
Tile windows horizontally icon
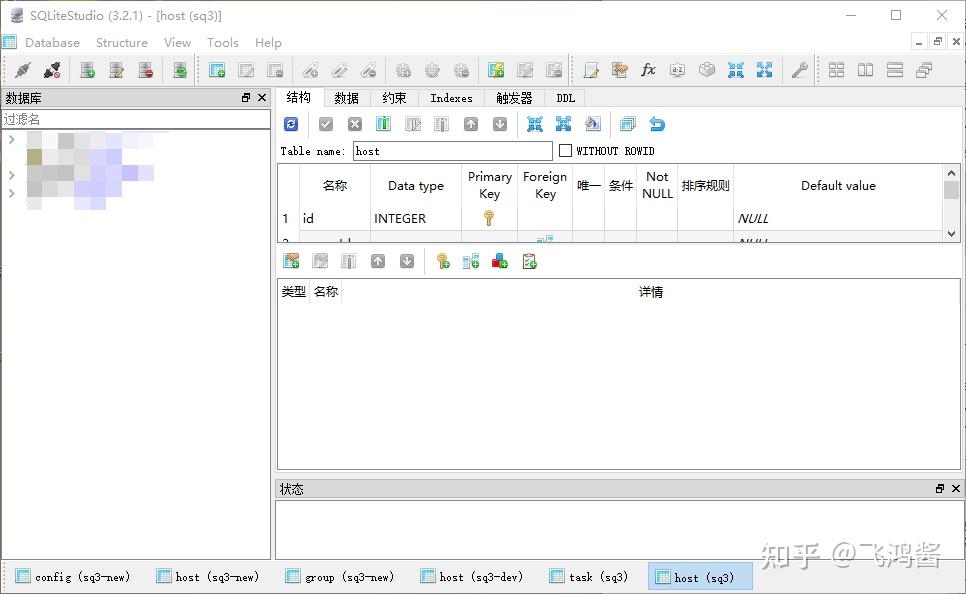[x=866, y=70]
